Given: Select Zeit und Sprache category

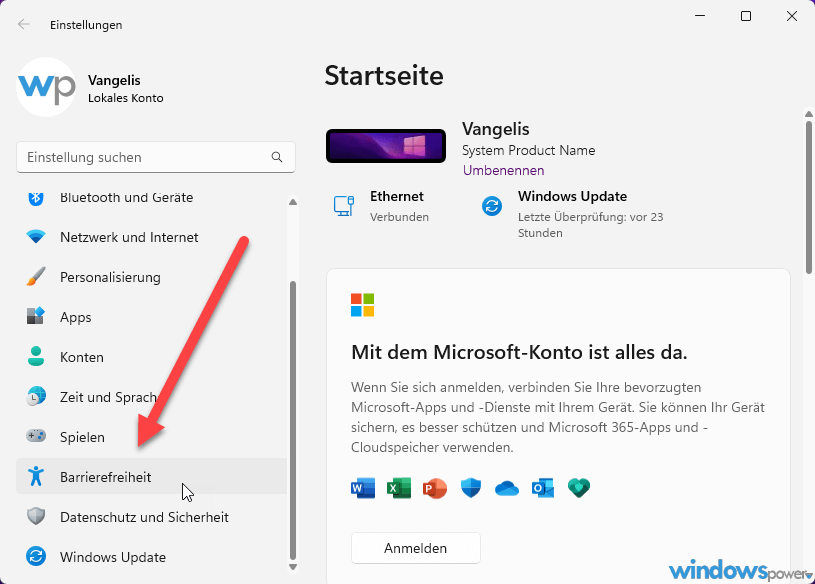Looking at the screenshot, I should (x=151, y=397).
